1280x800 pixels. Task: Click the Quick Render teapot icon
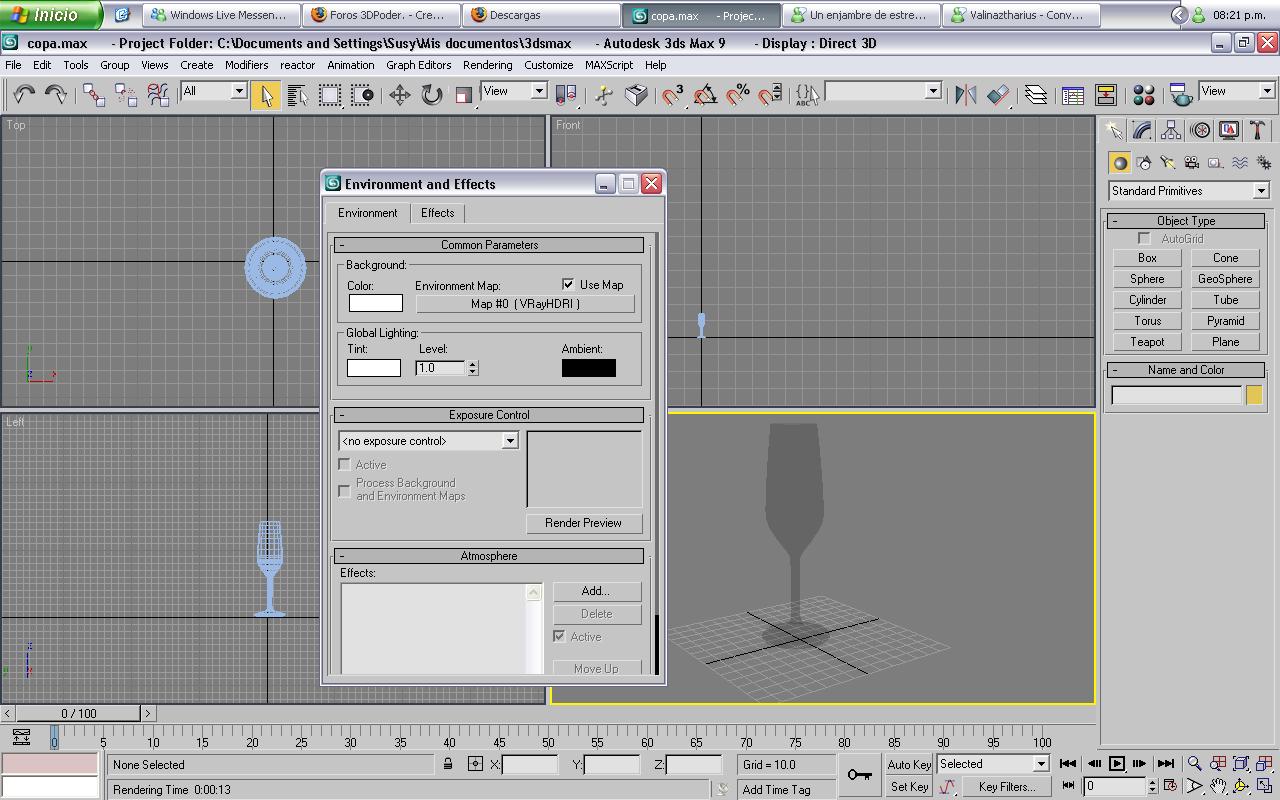pyautogui.click(x=1181, y=94)
